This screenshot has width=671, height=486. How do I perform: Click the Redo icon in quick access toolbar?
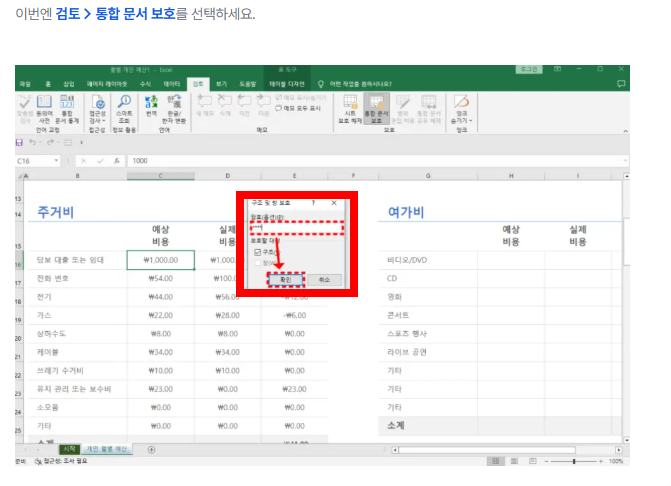(50, 142)
